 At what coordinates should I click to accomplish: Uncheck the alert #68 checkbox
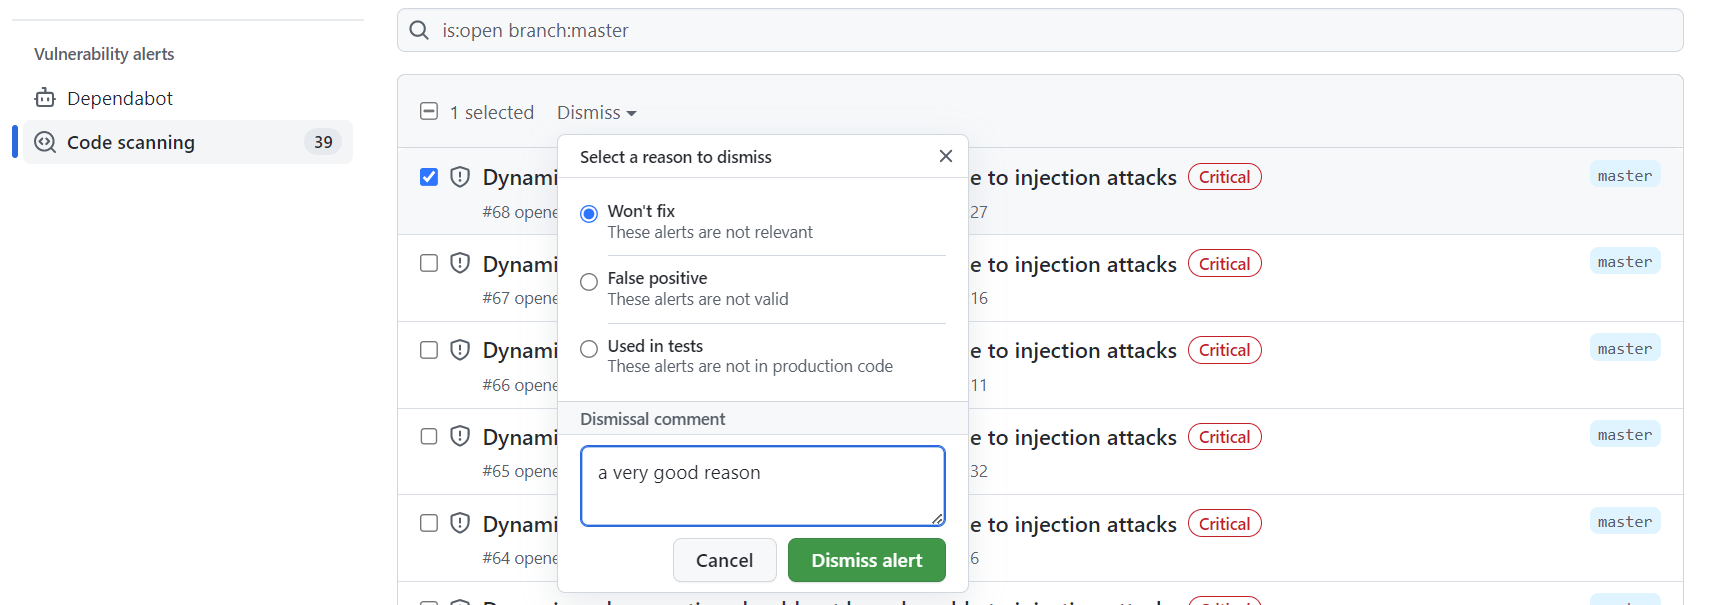click(429, 177)
